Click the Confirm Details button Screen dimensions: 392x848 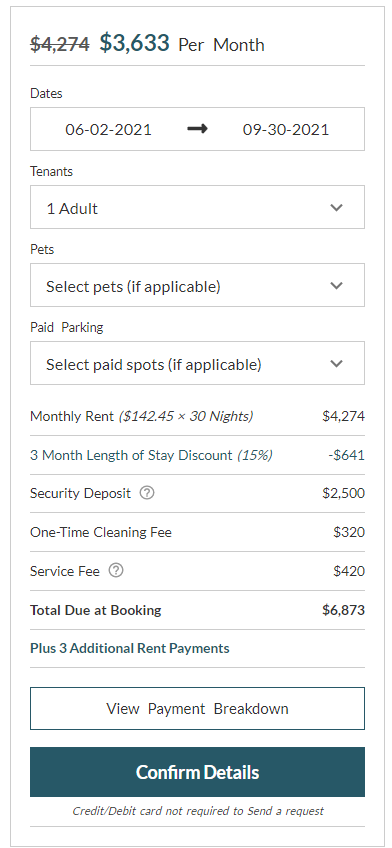(197, 772)
